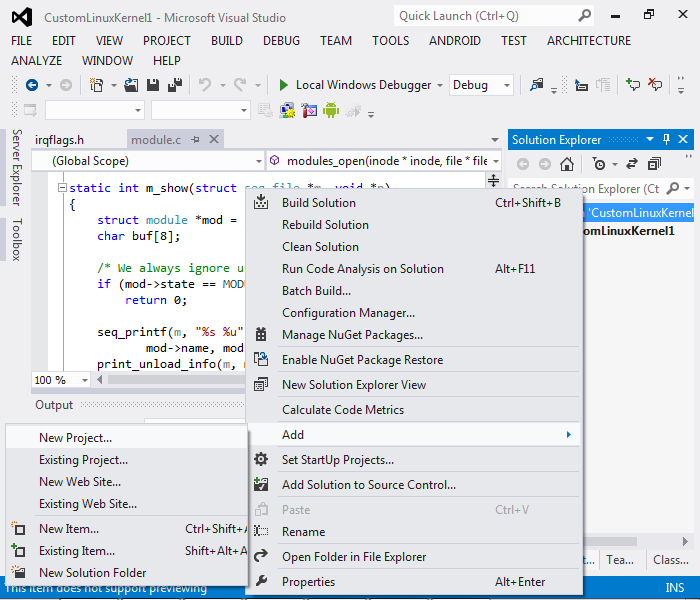
Task: Click Solution Explorer Sync with Active Document icon
Action: pyautogui.click(x=632, y=164)
